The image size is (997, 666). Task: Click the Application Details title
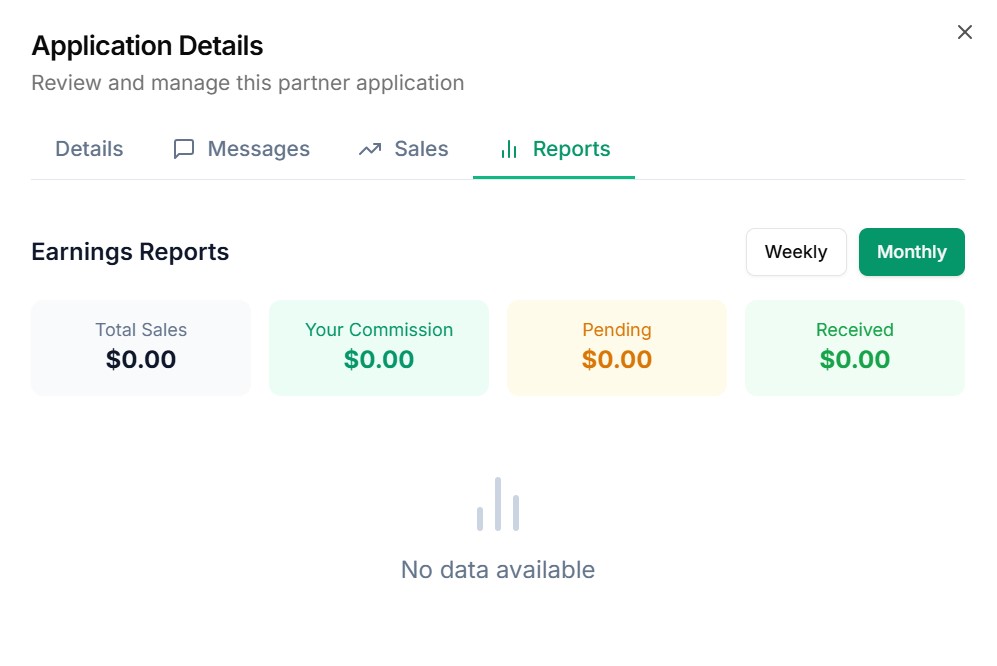click(147, 46)
